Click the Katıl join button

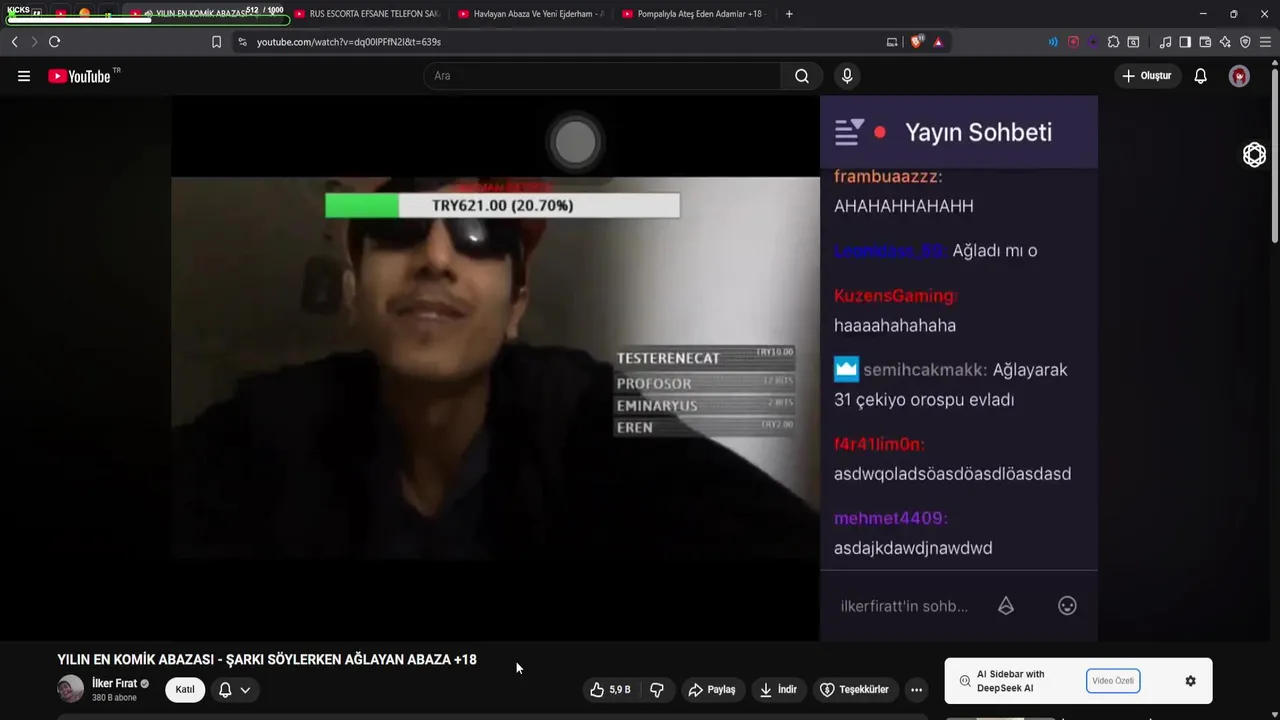point(185,690)
